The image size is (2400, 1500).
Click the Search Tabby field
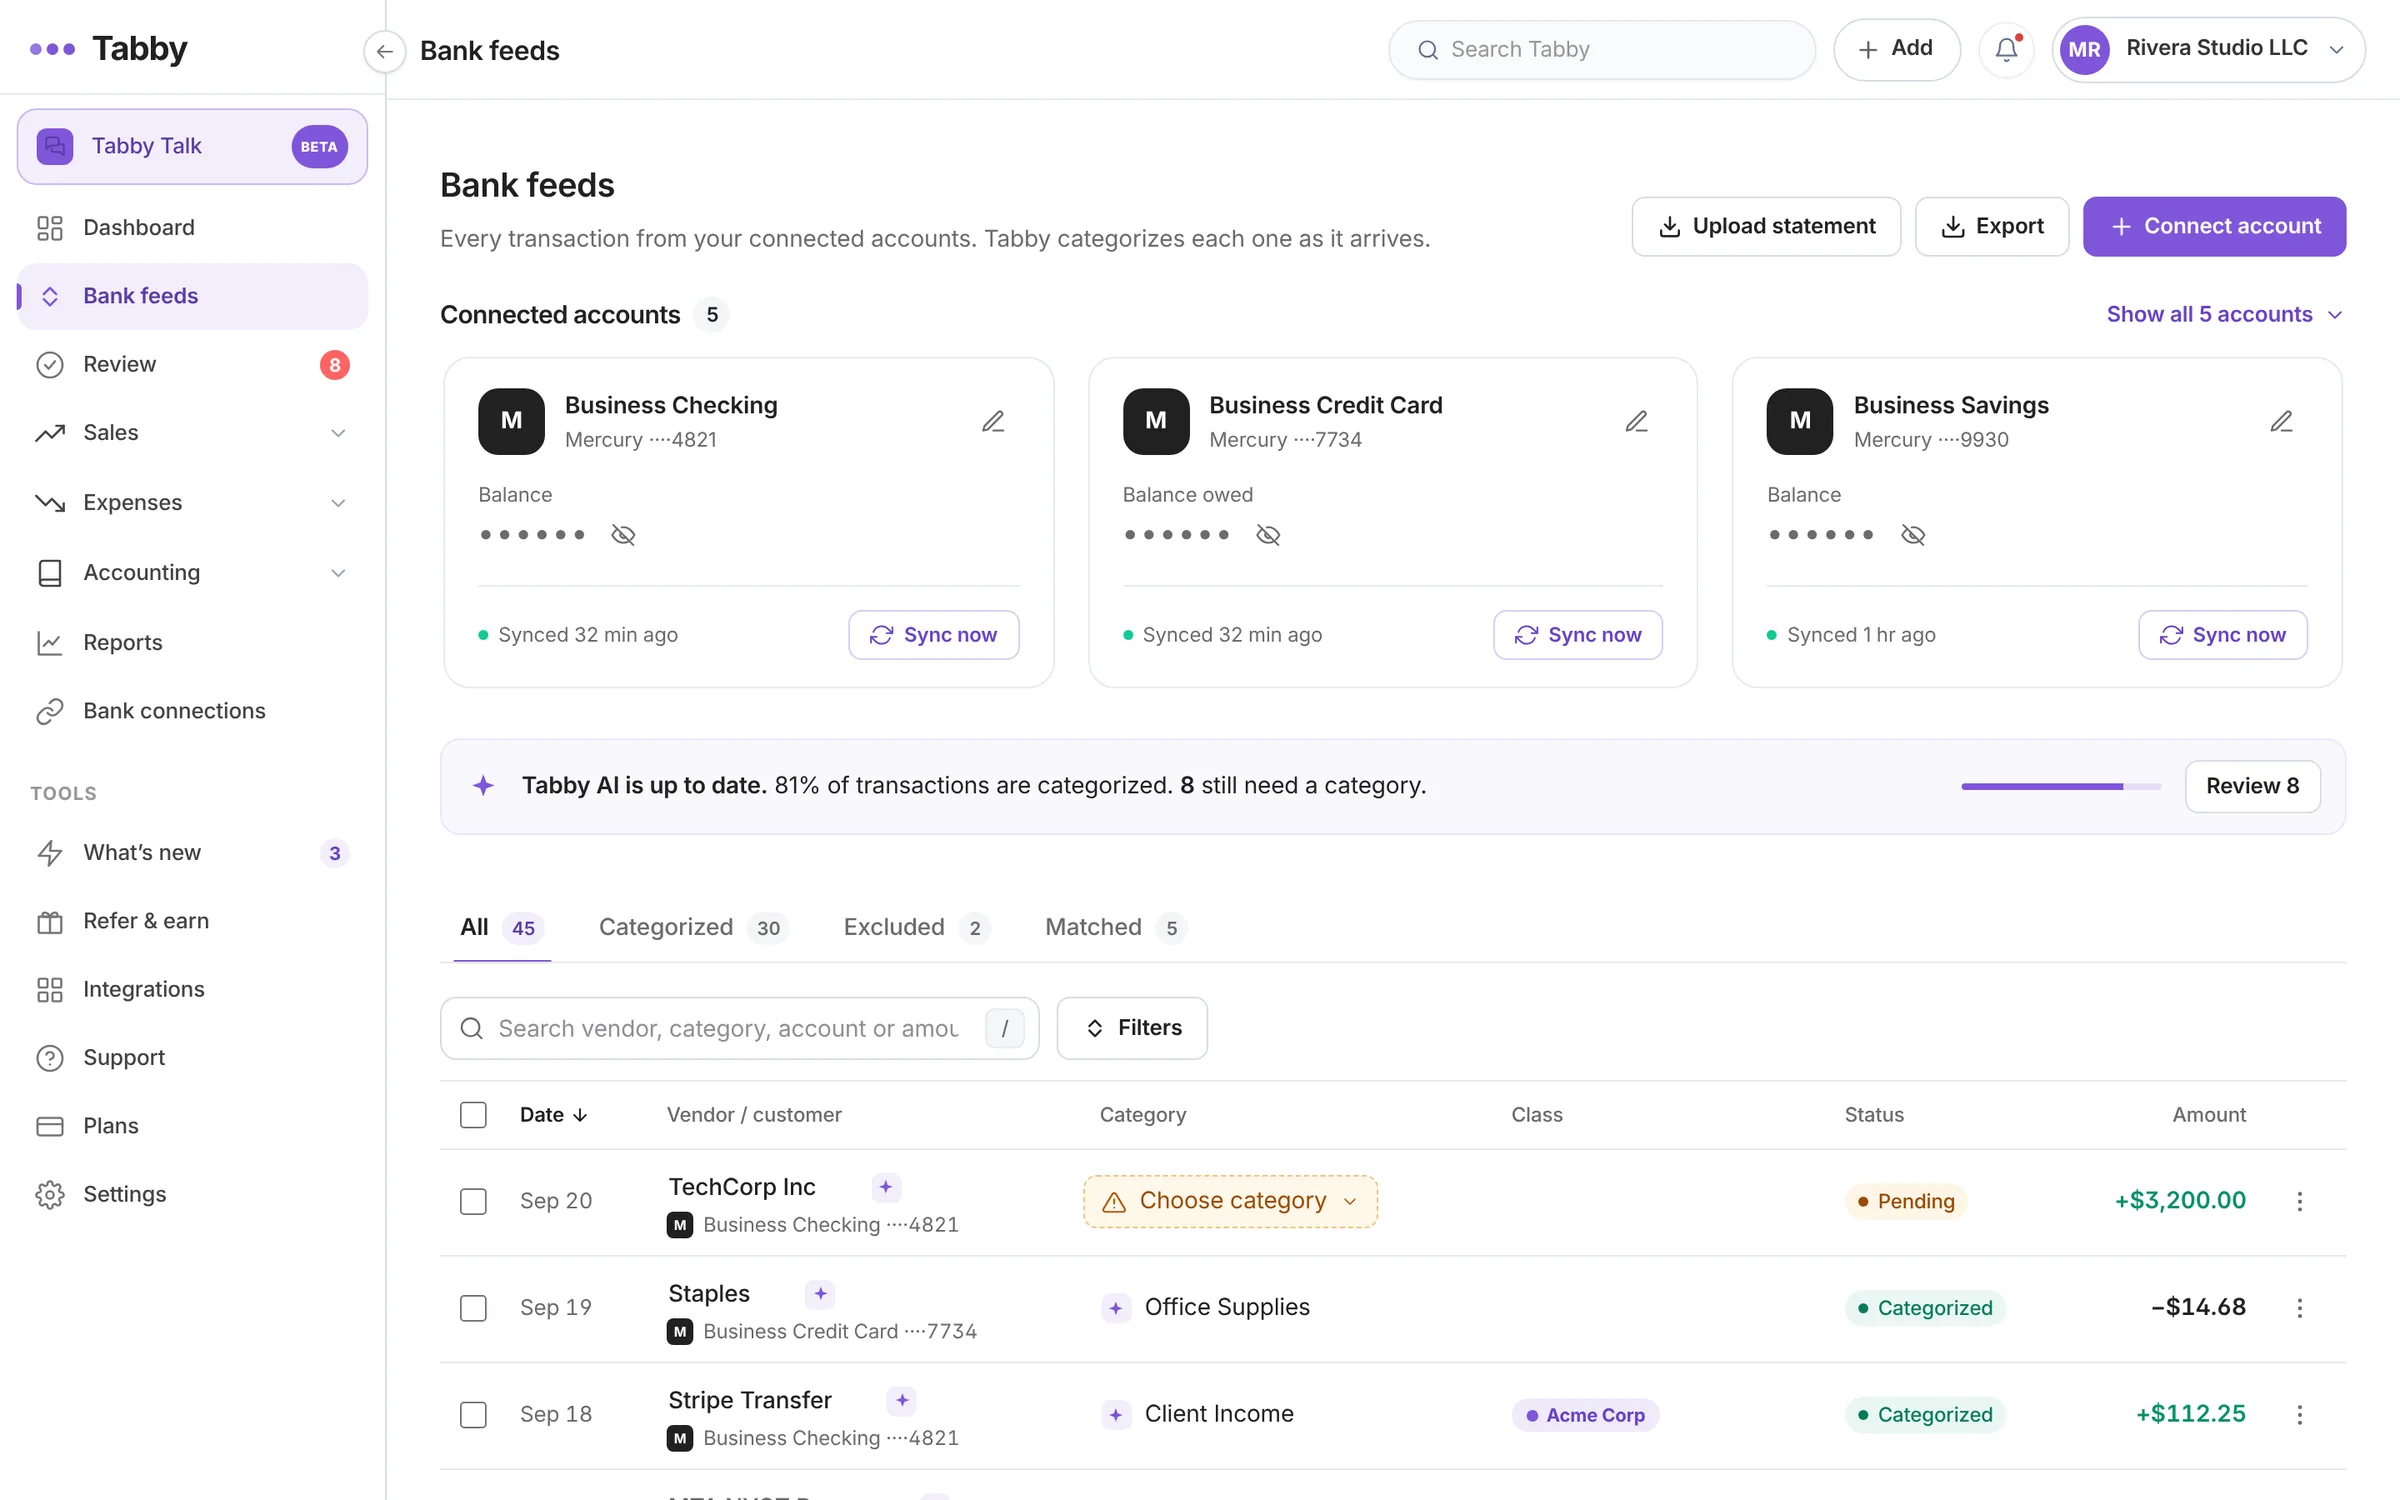coord(1602,50)
